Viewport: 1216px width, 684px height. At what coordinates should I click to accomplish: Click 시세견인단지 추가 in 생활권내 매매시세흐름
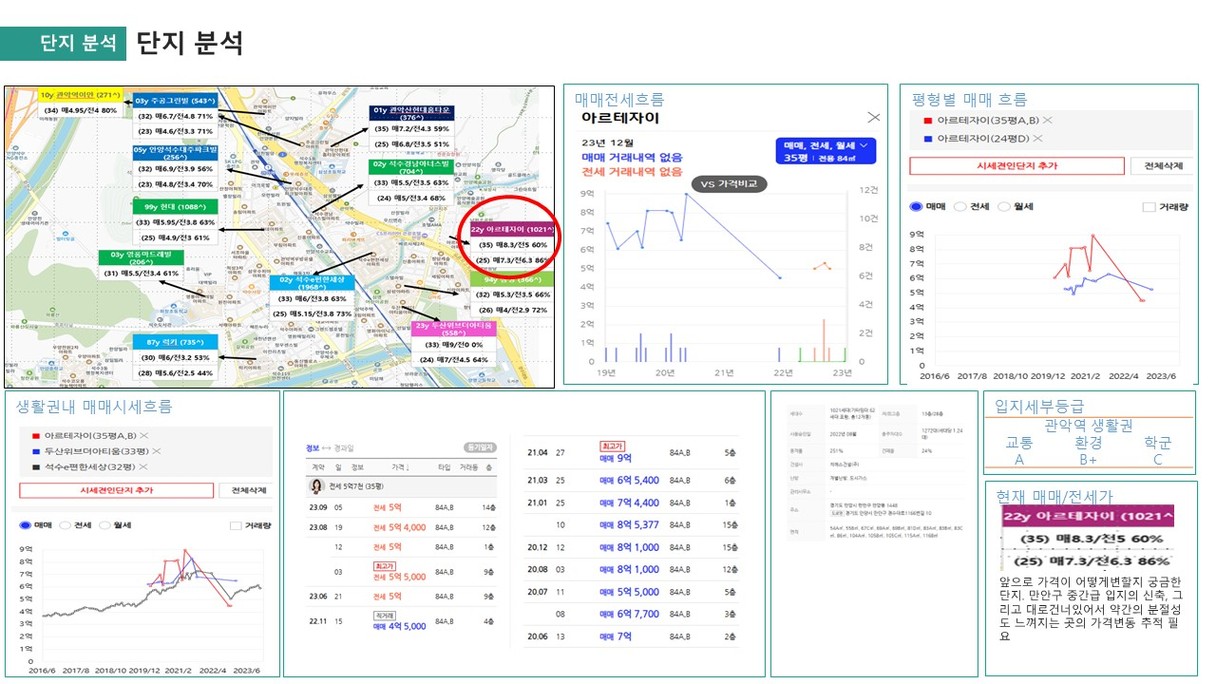click(x=117, y=490)
